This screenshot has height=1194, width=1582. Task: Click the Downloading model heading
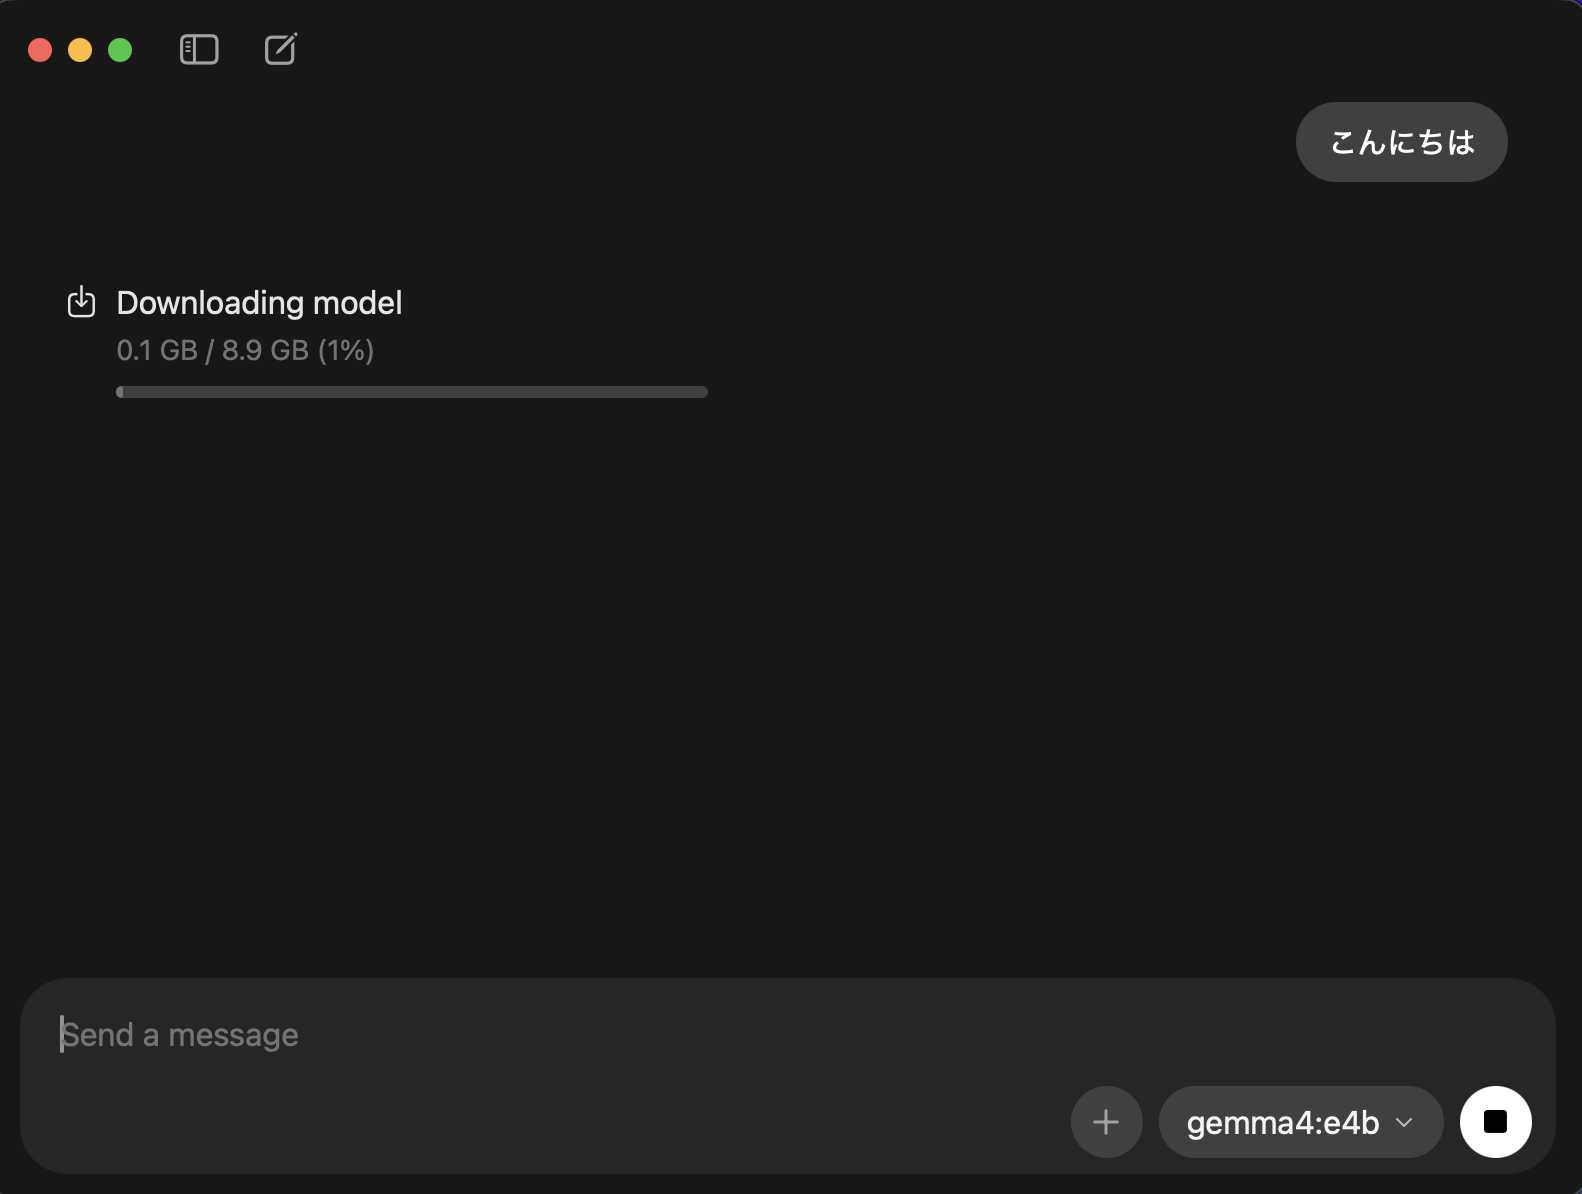259,303
